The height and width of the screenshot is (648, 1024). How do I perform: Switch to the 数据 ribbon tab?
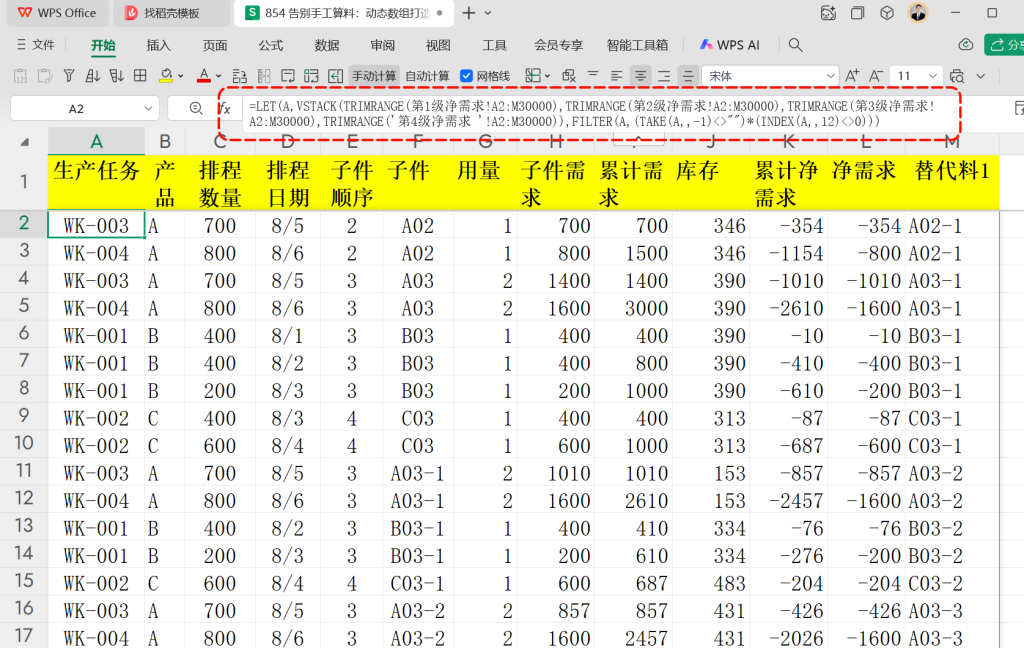tap(327, 45)
